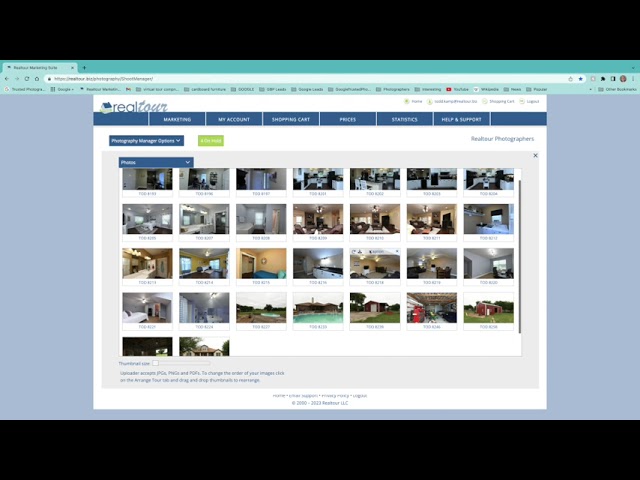The width and height of the screenshot is (640, 480).
Task: Click the Home icon in the top-right header
Action: pos(407,101)
